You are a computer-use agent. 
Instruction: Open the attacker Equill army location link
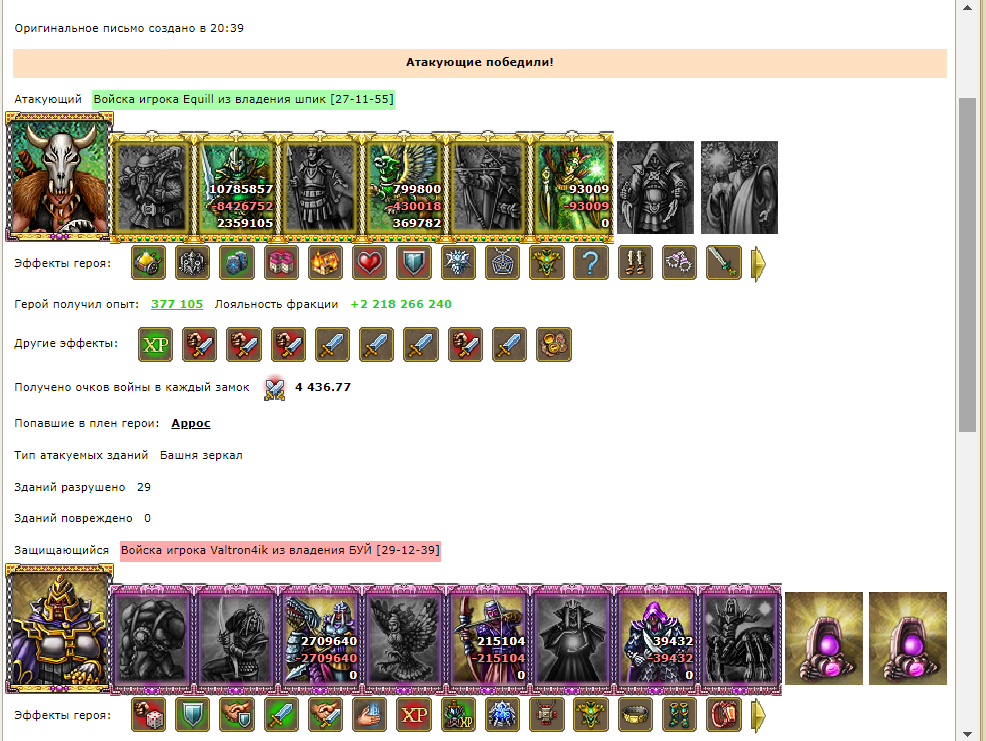point(243,99)
